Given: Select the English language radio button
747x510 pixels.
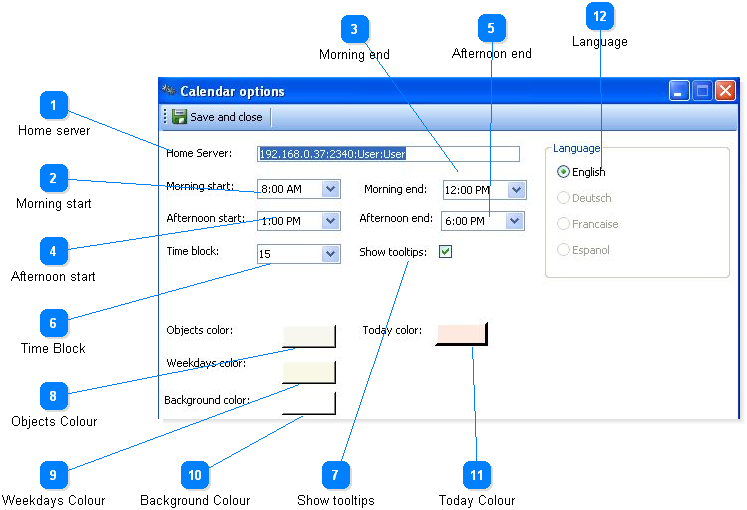Looking at the screenshot, I should (x=564, y=172).
